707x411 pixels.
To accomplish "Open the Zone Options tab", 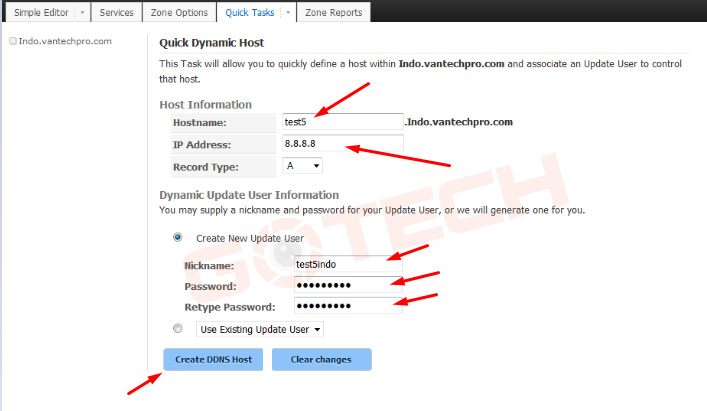I will [181, 12].
